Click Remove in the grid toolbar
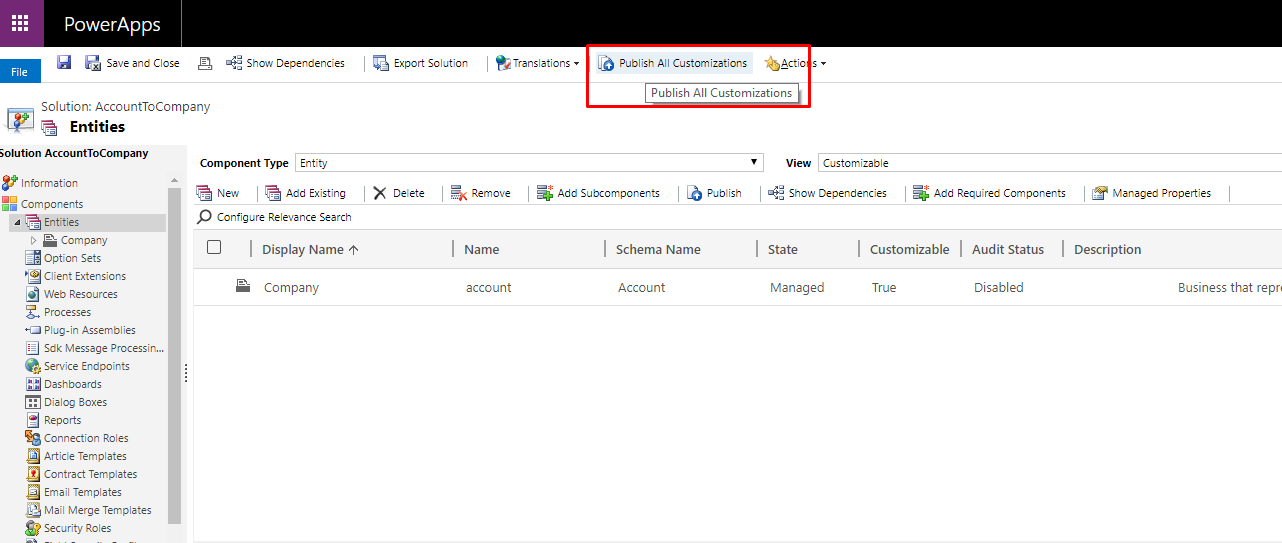 pyautogui.click(x=481, y=193)
